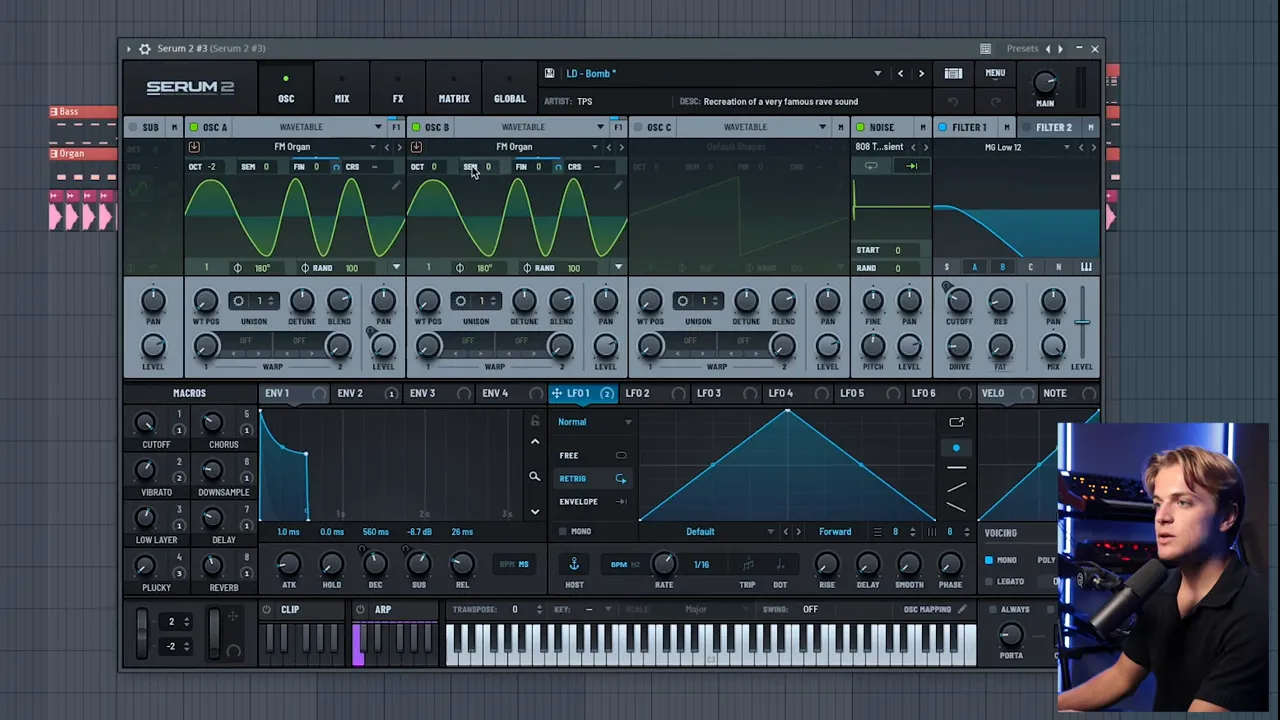Viewport: 1280px width, 720px height.
Task: Click the pencil edit icon on OSC A wavetable
Action: [x=396, y=186]
